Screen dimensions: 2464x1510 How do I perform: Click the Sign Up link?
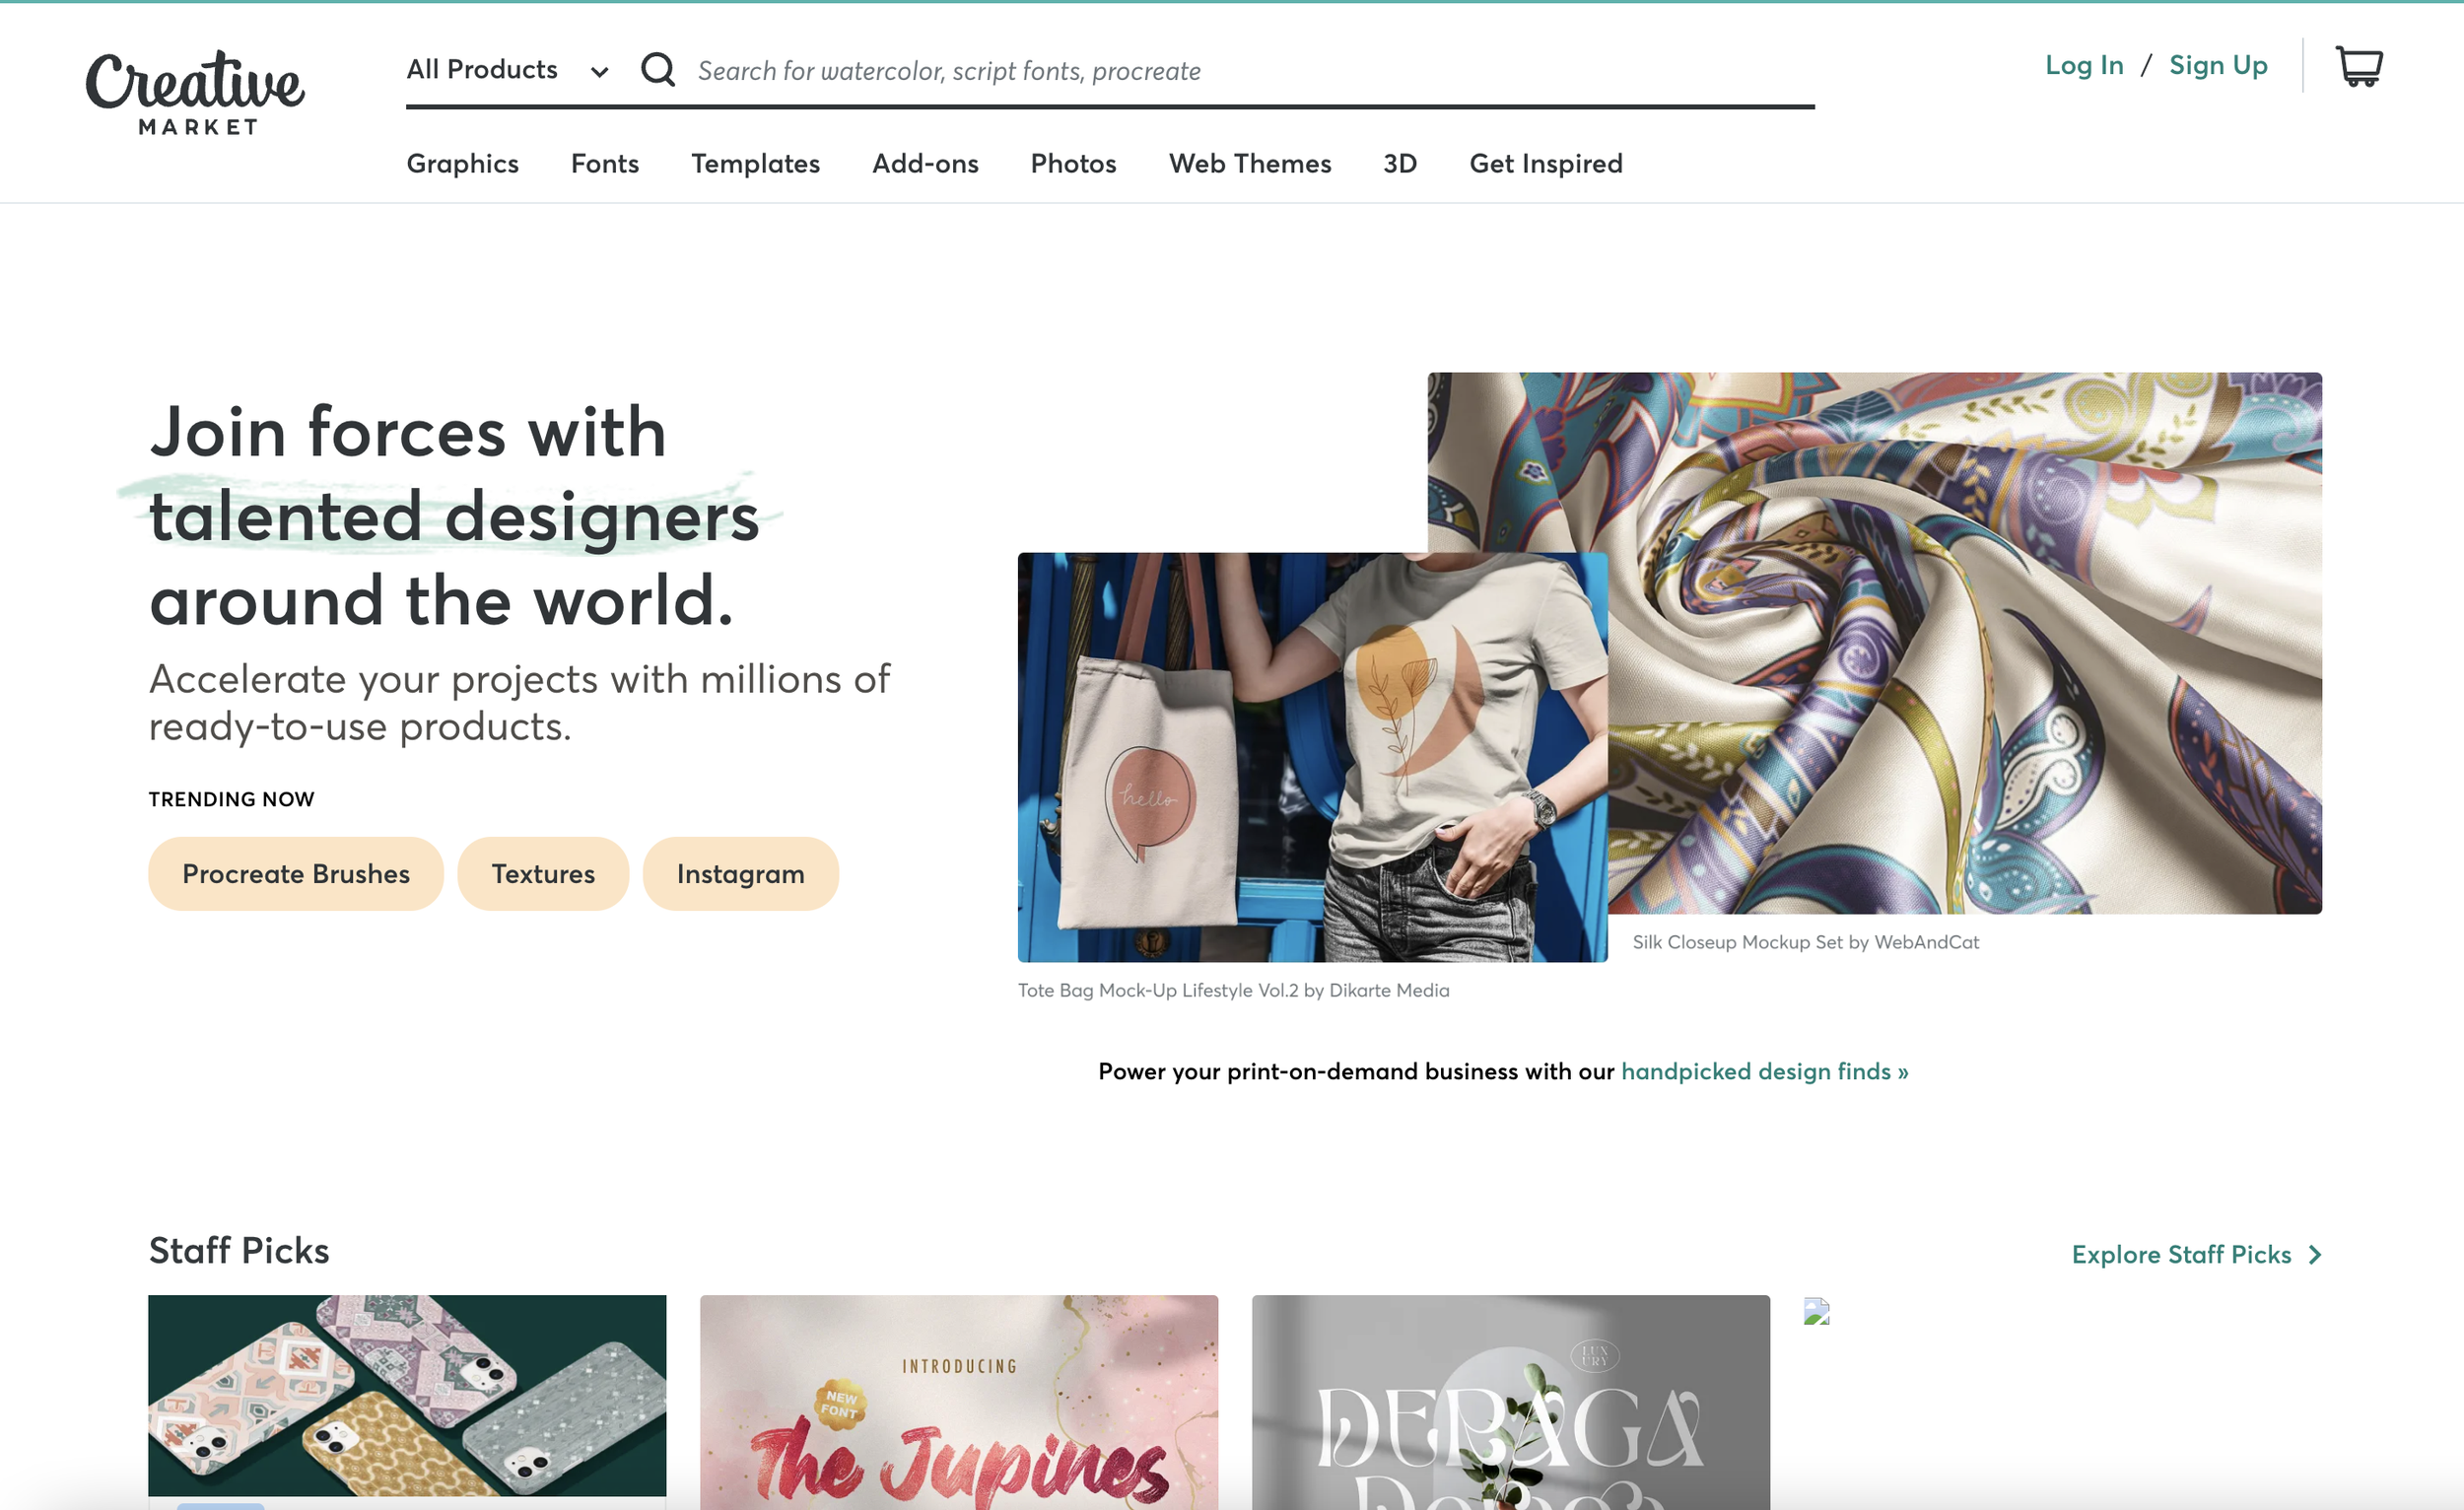click(2217, 65)
